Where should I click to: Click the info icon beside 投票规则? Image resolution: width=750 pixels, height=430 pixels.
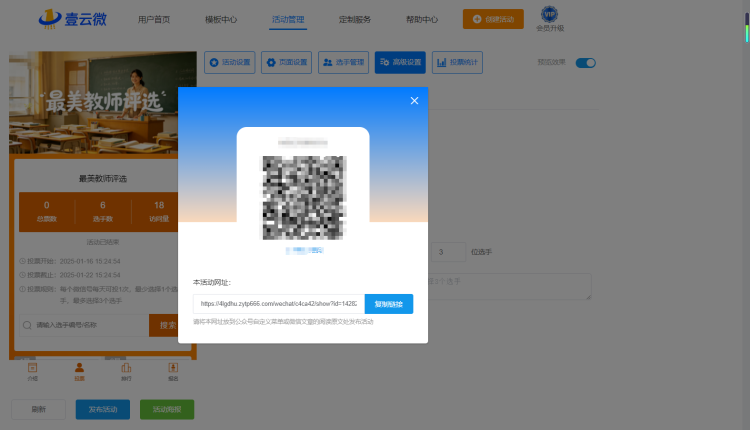click(x=22, y=289)
